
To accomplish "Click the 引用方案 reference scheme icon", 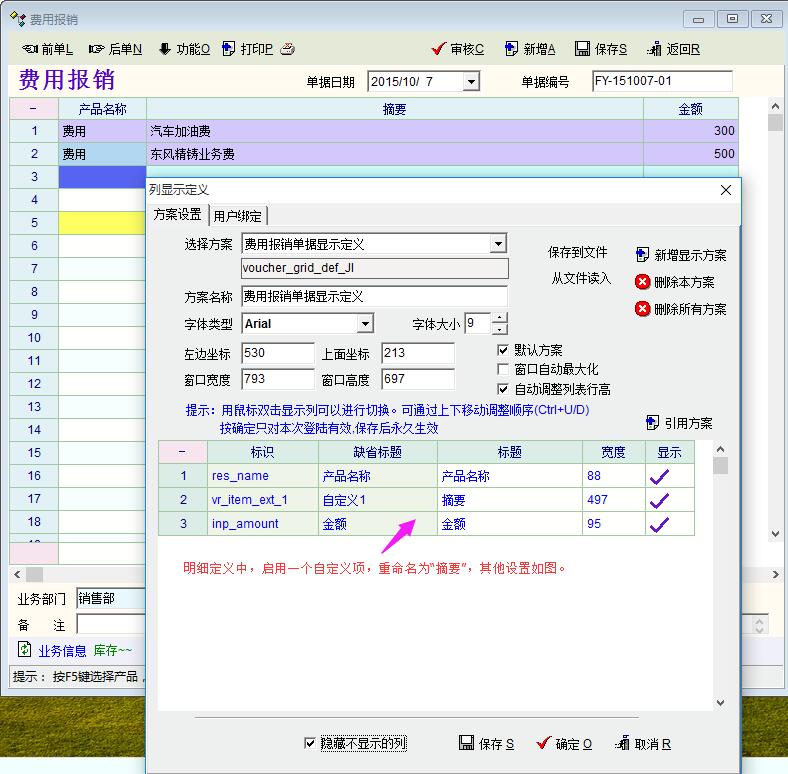I will [x=653, y=423].
